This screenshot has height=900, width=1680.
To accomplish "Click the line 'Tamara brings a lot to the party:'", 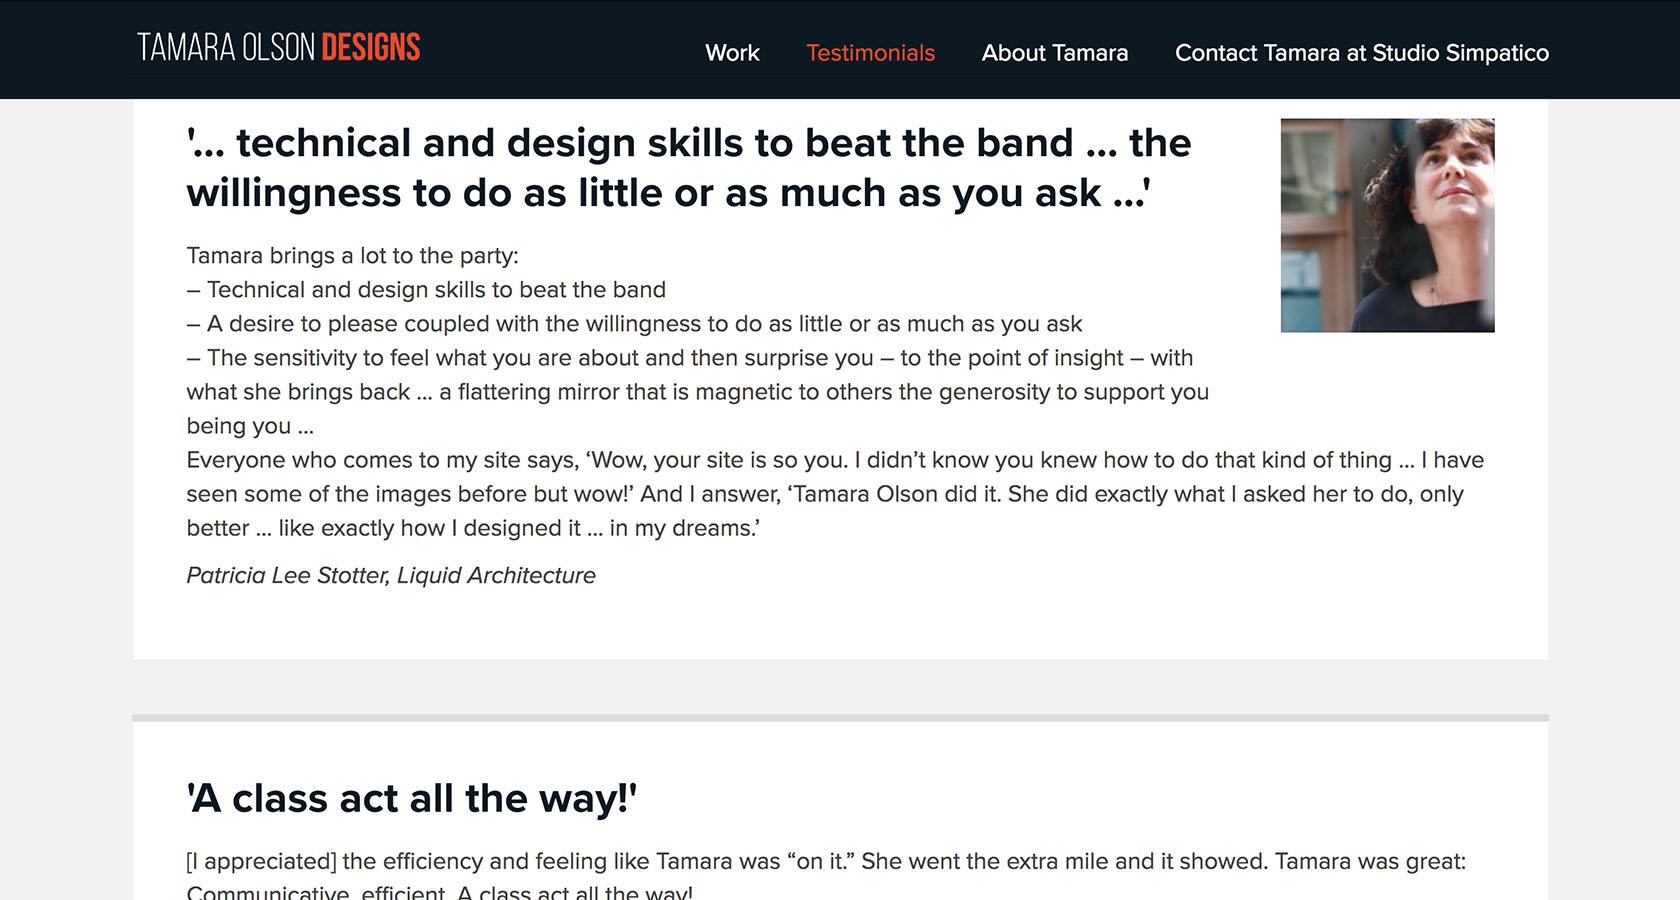I will tap(352, 256).
